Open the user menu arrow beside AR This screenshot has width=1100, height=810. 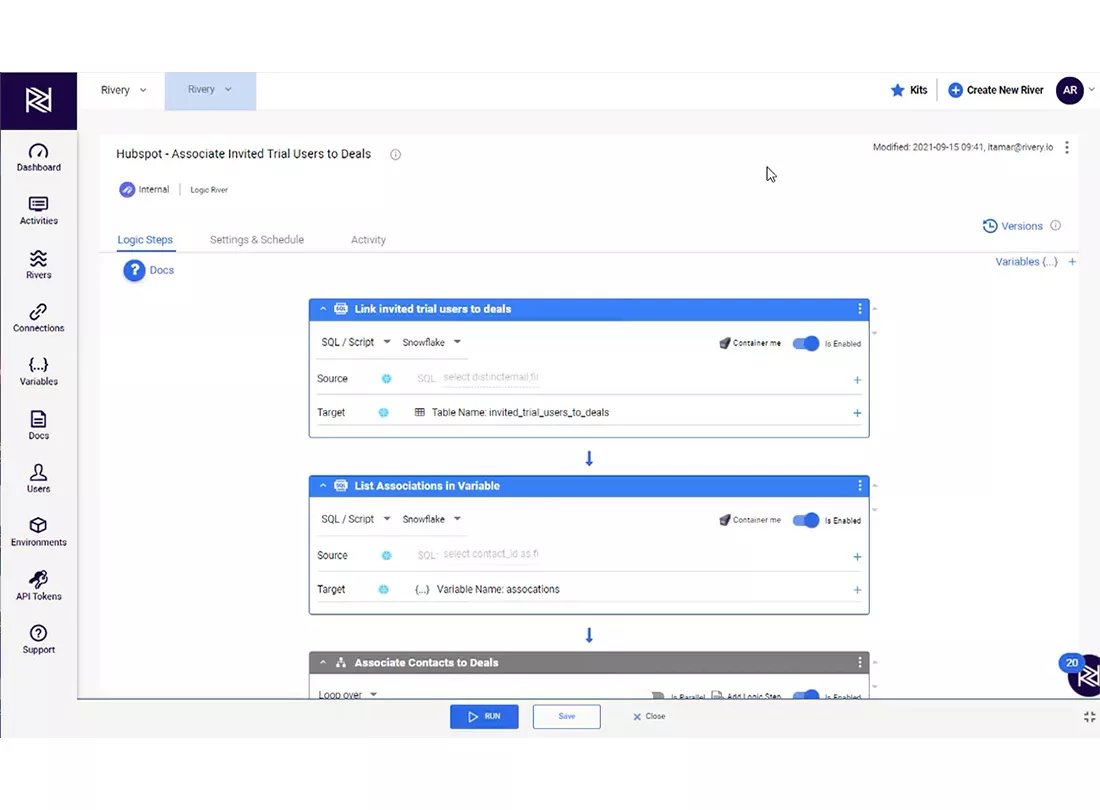click(x=1091, y=90)
